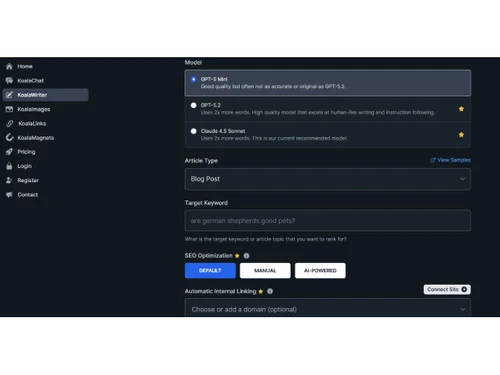Image resolution: width=500 pixels, height=375 pixels.
Task: Click GPT-5 Mini description text
Action: pos(273,86)
